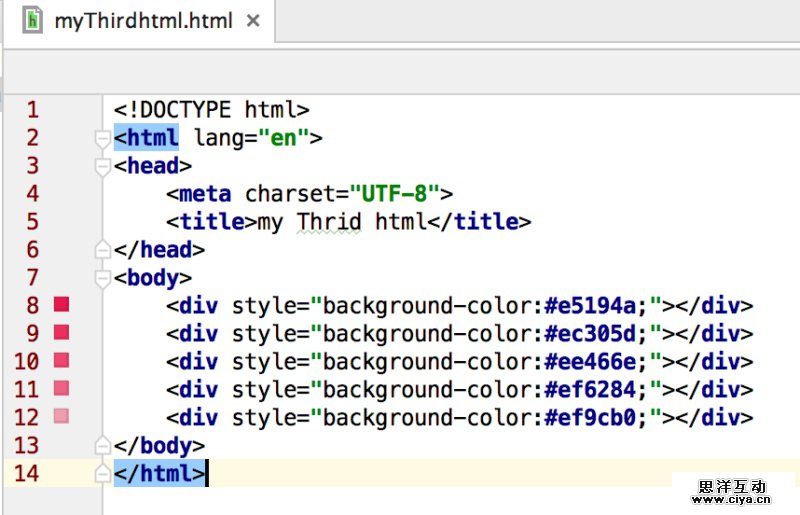This screenshot has height=515, width=800.
Task: Click the #e5194a color swatch on line 8
Action: coord(61,305)
